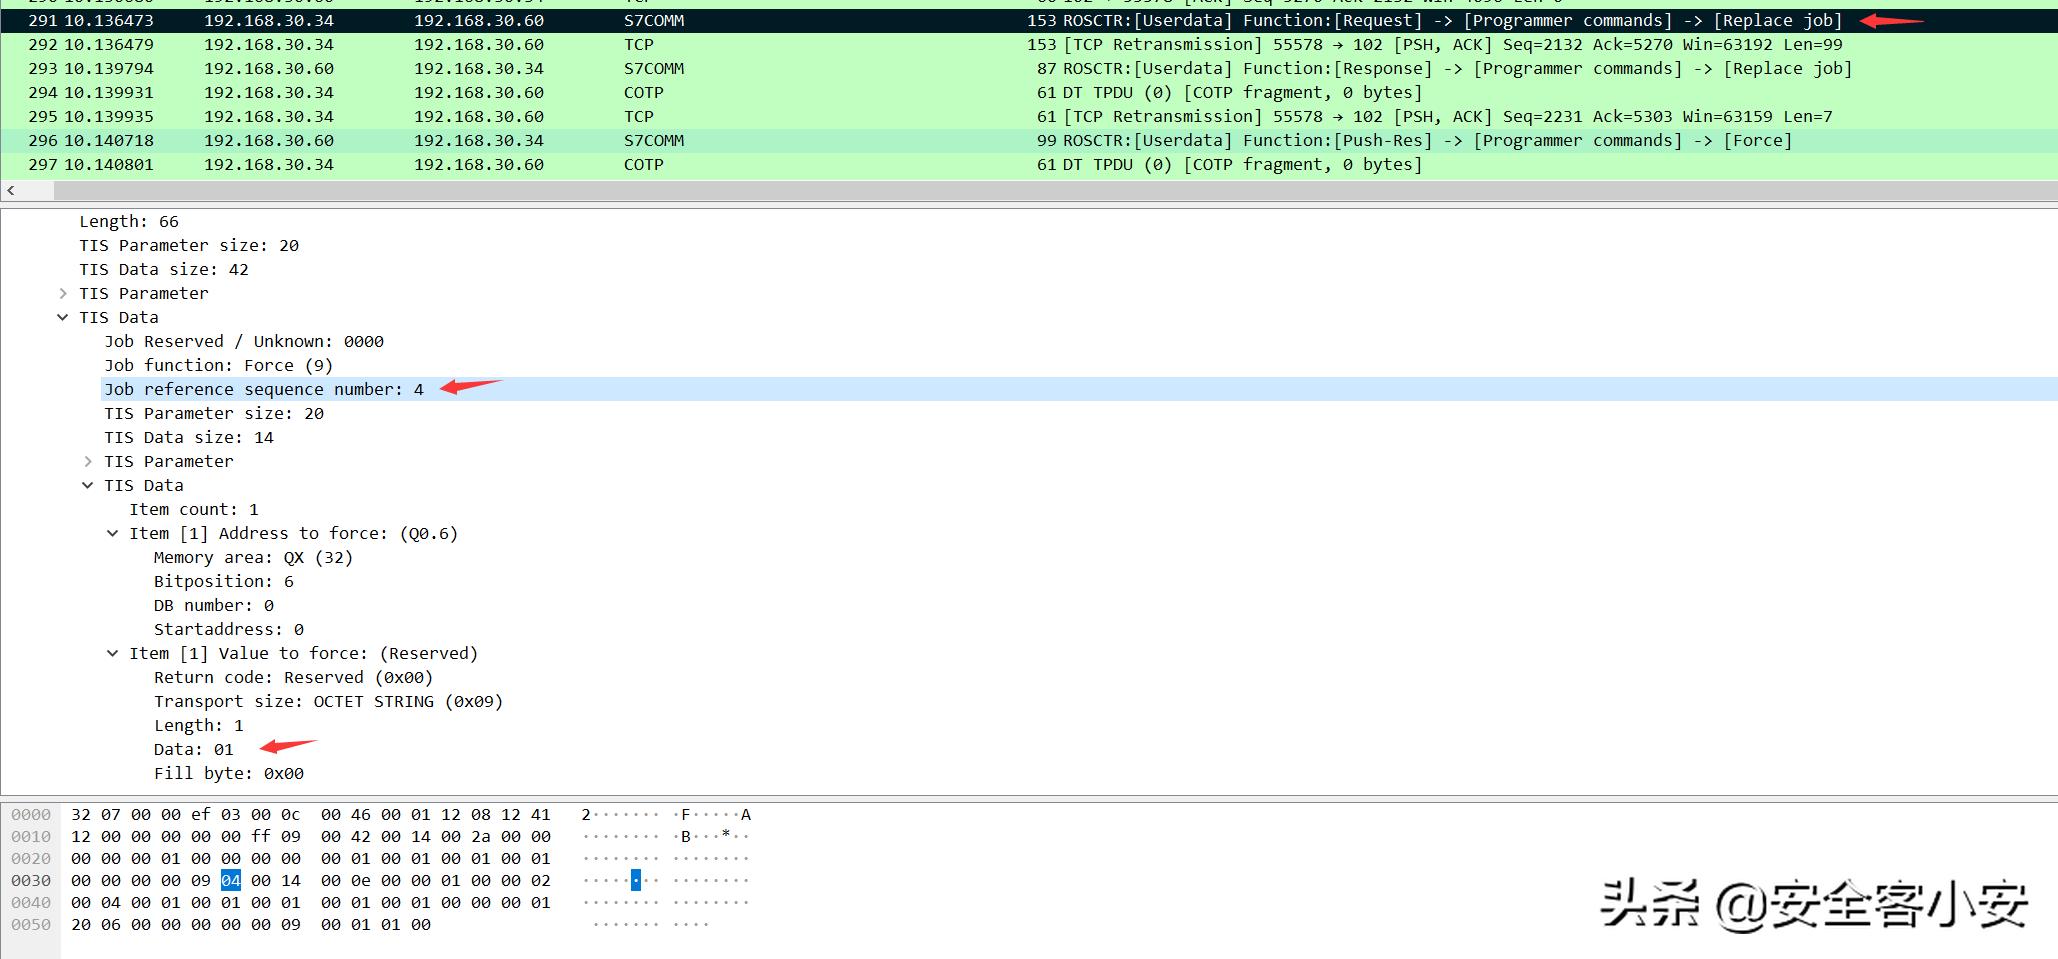The height and width of the screenshot is (959, 2058).
Task: Collapse Item [1] Value to force (Reserved)
Action: (x=113, y=653)
